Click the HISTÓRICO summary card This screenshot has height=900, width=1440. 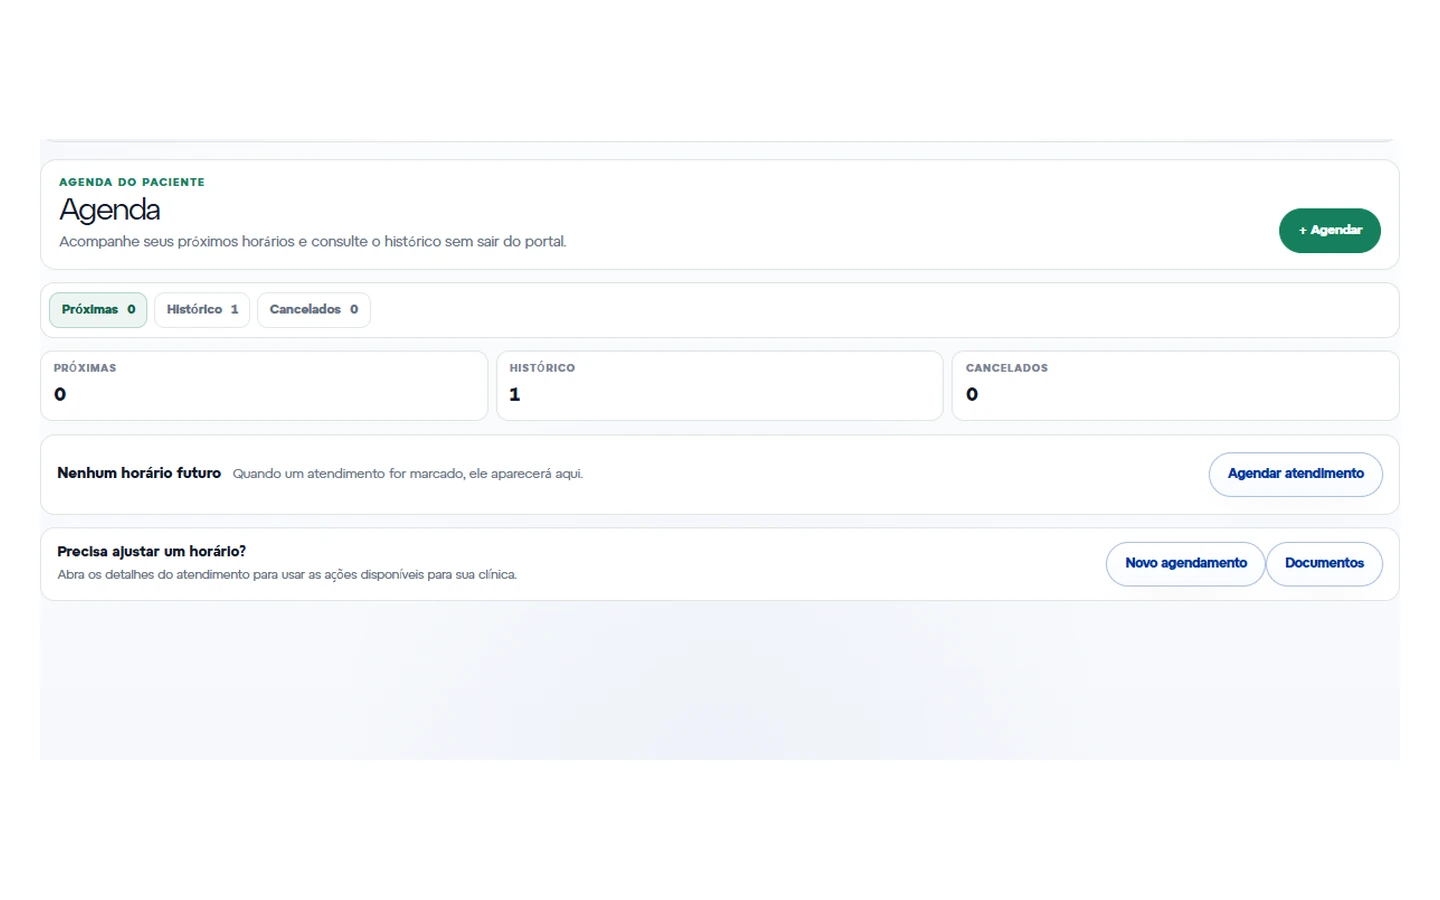point(720,385)
